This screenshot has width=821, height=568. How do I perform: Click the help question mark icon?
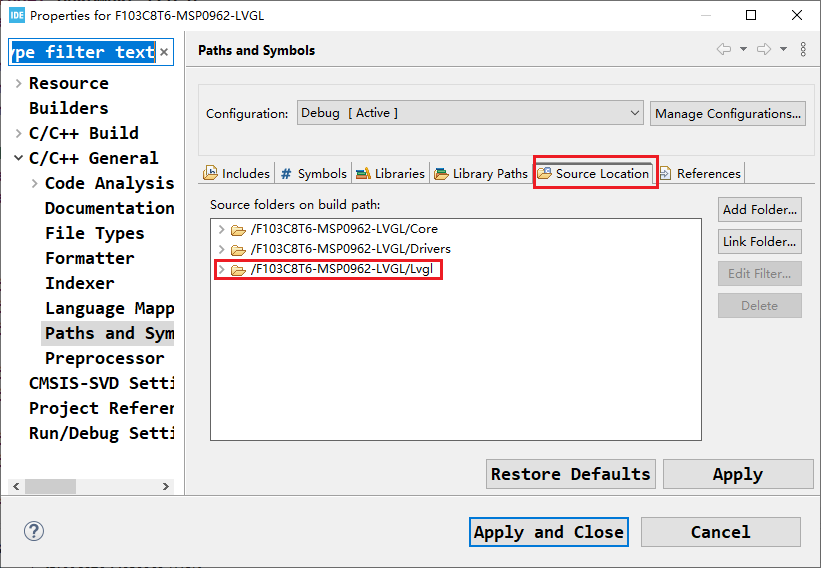point(34,531)
